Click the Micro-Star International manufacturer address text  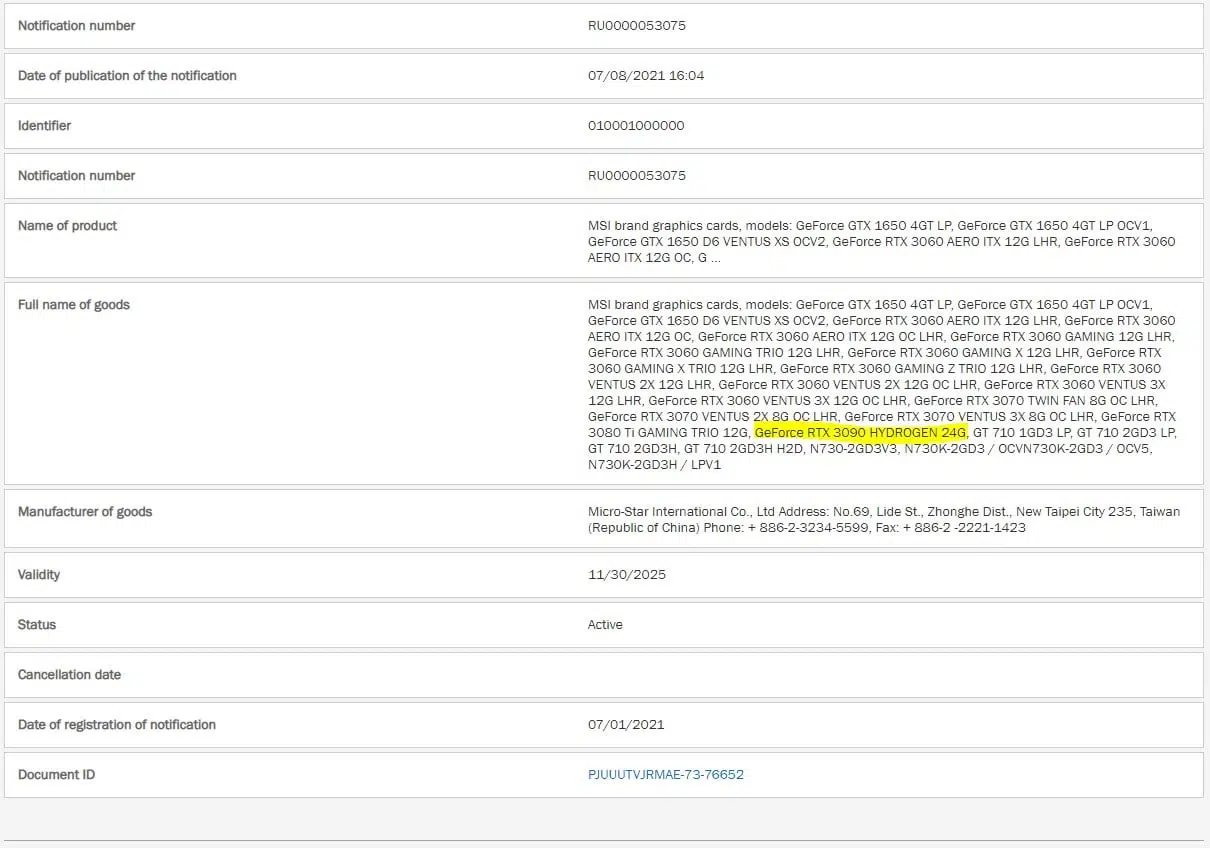[x=884, y=519]
